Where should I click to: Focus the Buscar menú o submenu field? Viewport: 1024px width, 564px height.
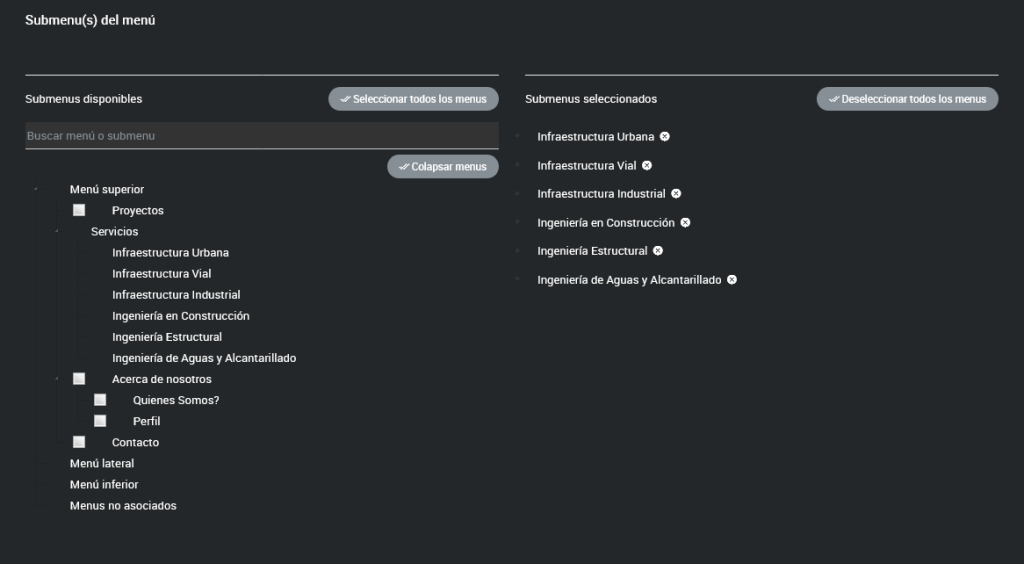click(x=261, y=135)
